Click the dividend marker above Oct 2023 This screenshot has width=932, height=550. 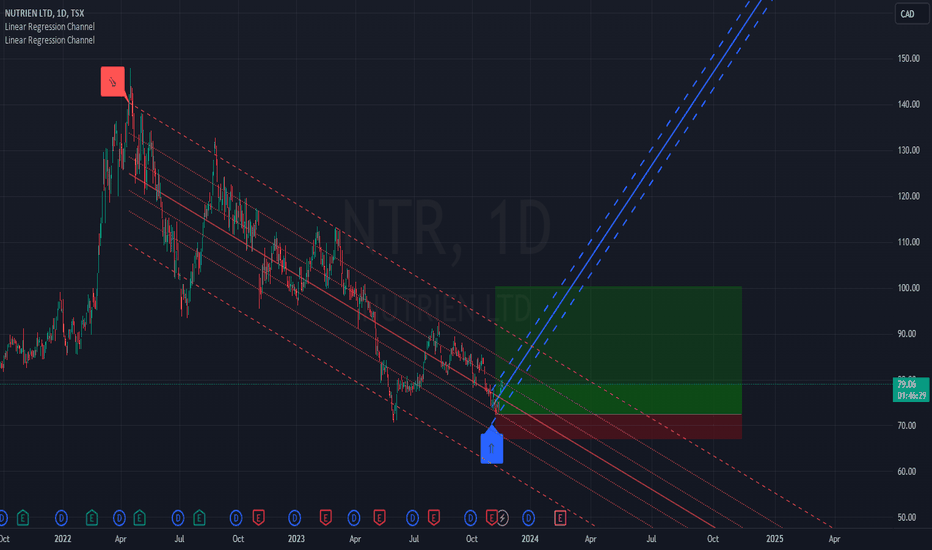[x=470, y=518]
